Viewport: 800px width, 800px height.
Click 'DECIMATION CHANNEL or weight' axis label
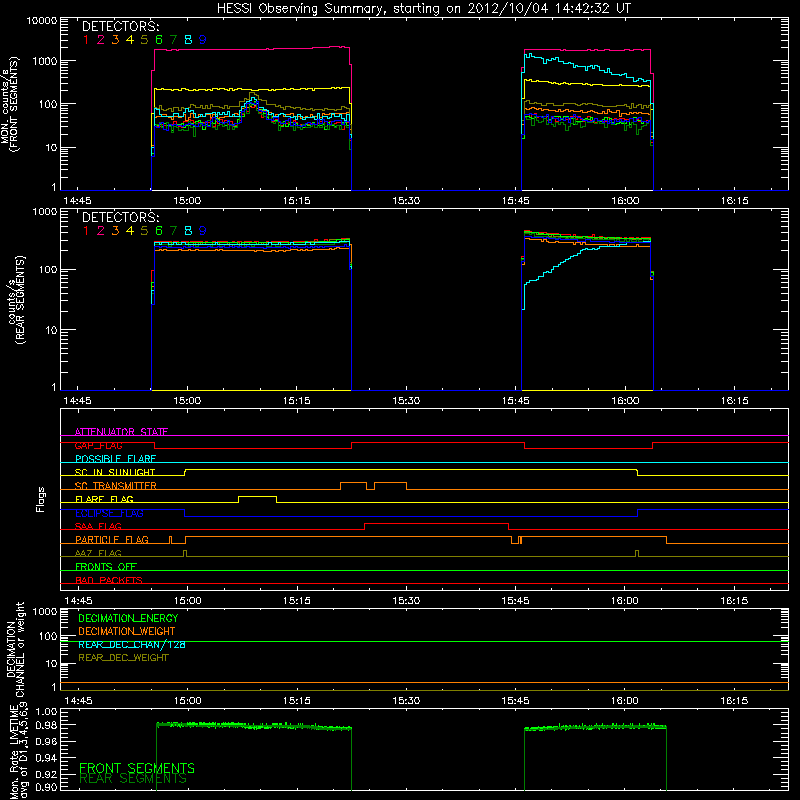(x=15, y=650)
